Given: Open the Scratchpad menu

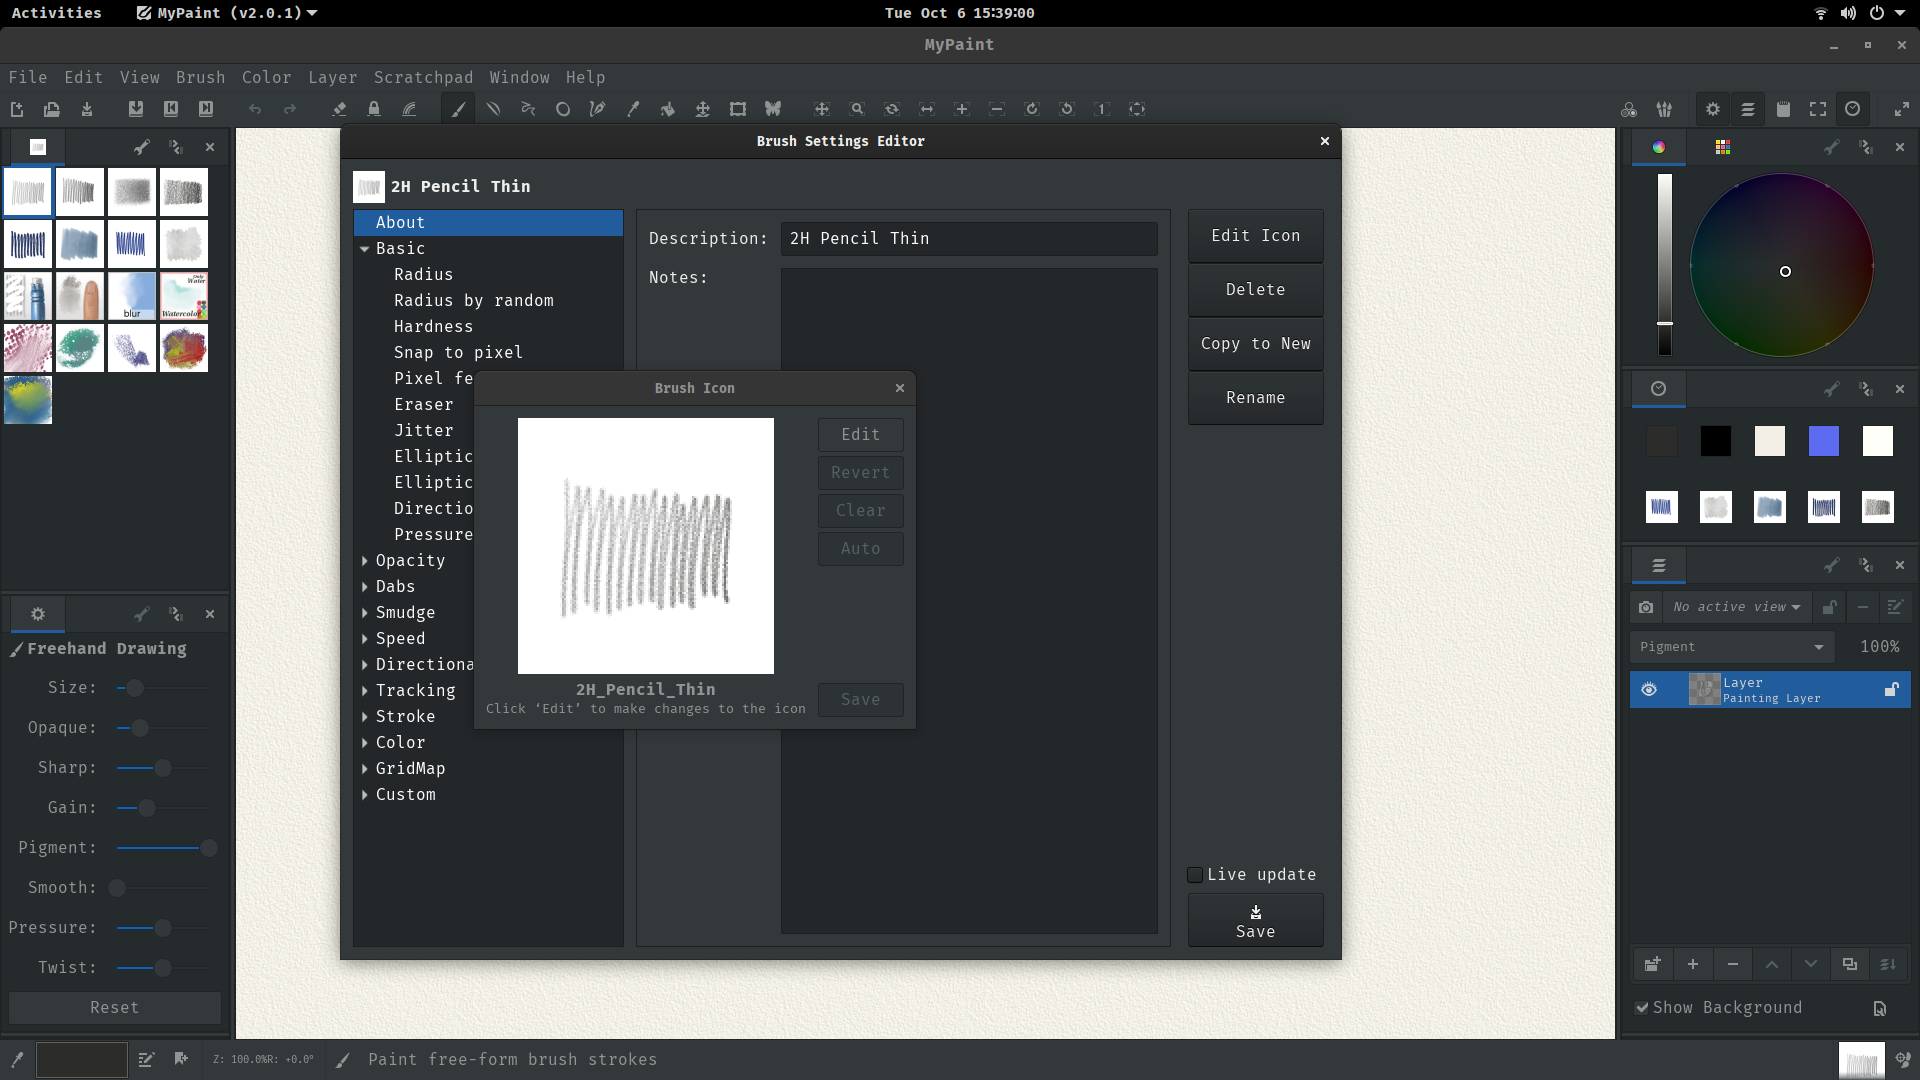Looking at the screenshot, I should [x=423, y=77].
